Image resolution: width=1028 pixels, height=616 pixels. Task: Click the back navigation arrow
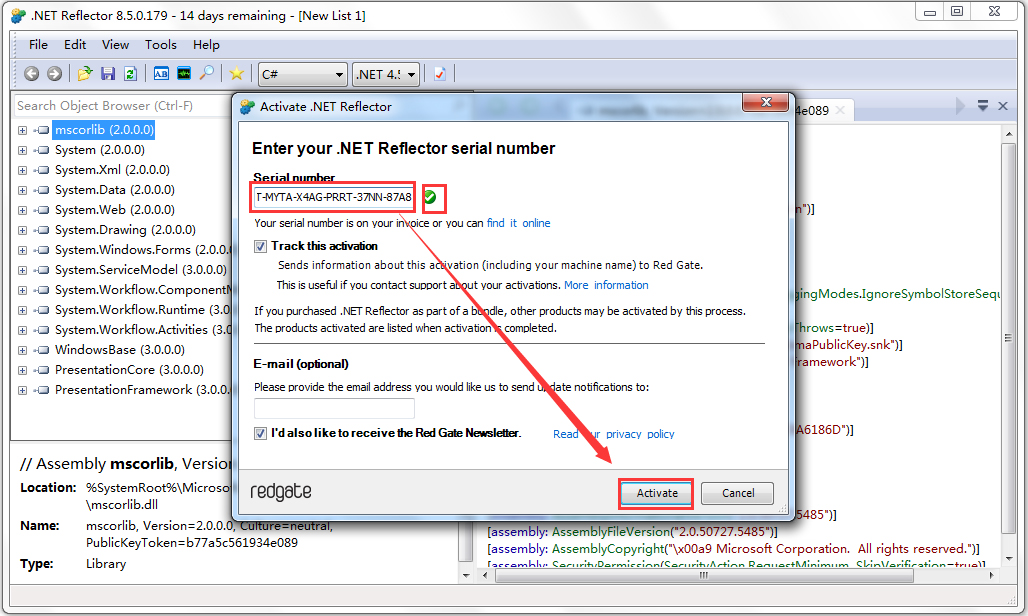[31, 73]
